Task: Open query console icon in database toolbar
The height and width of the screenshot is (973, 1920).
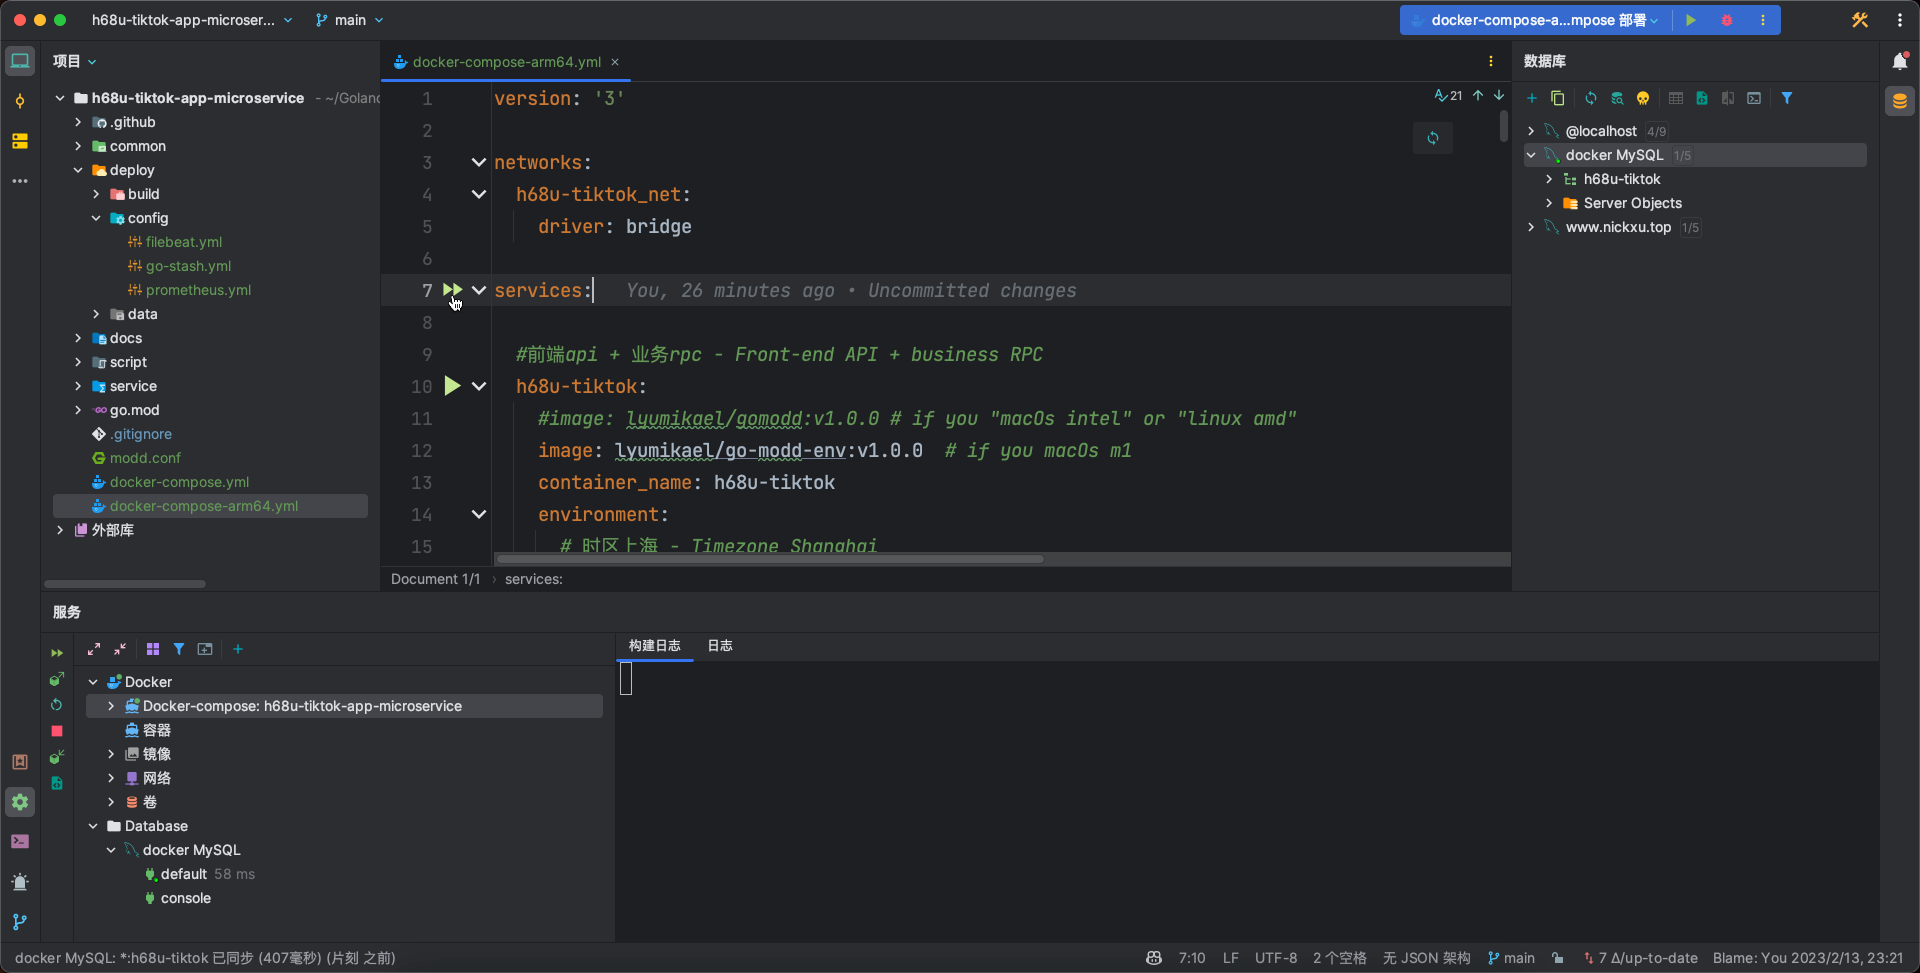Action: point(1754,98)
